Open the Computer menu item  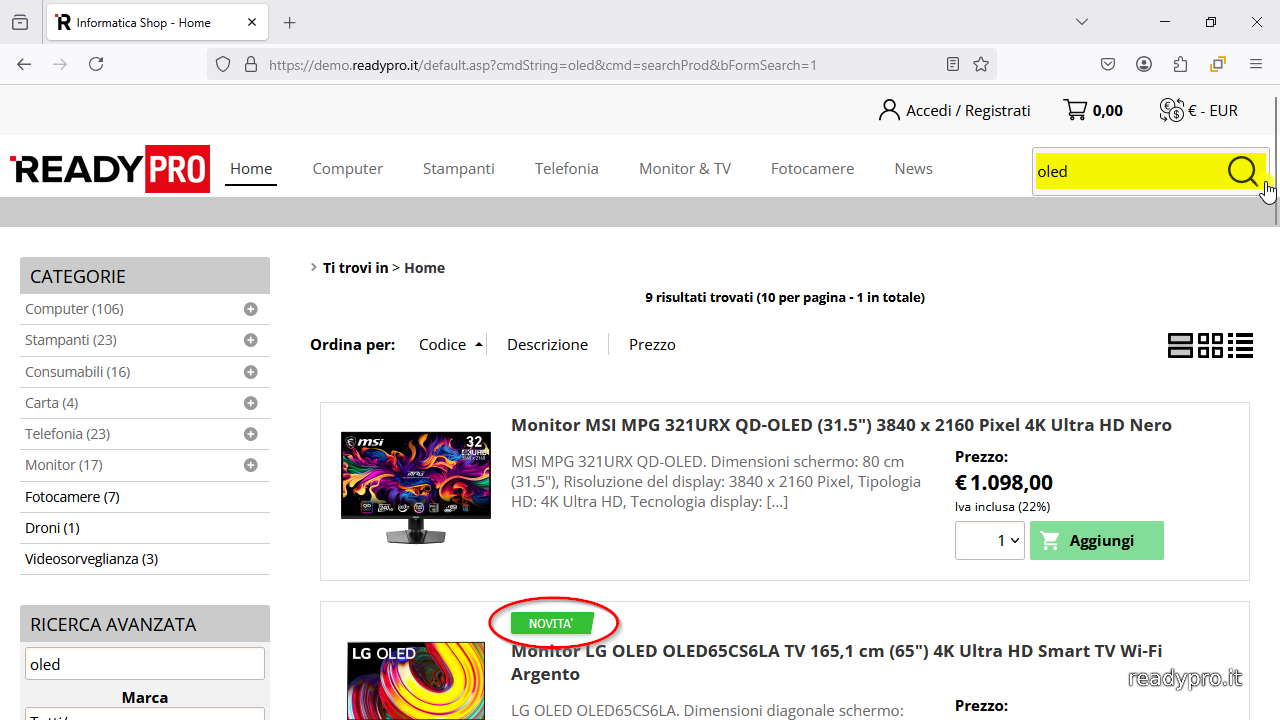[x=347, y=168]
